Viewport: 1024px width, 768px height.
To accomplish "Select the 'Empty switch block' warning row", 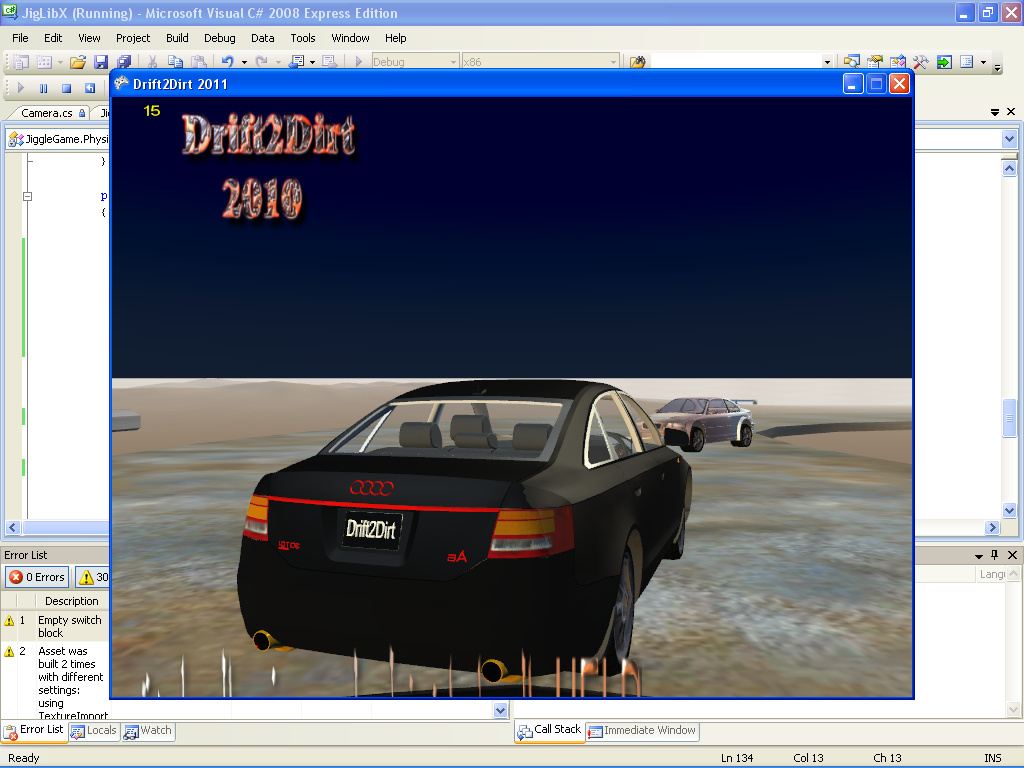I will click(55, 626).
